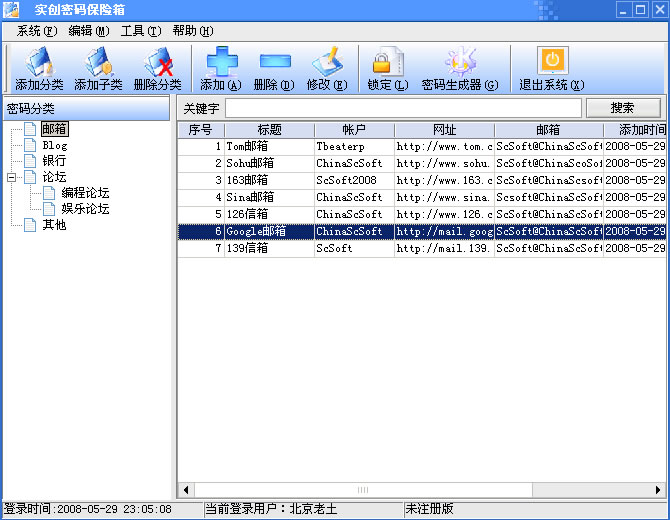Sort by the 邮箱 column header
The height and width of the screenshot is (520, 670).
click(549, 130)
